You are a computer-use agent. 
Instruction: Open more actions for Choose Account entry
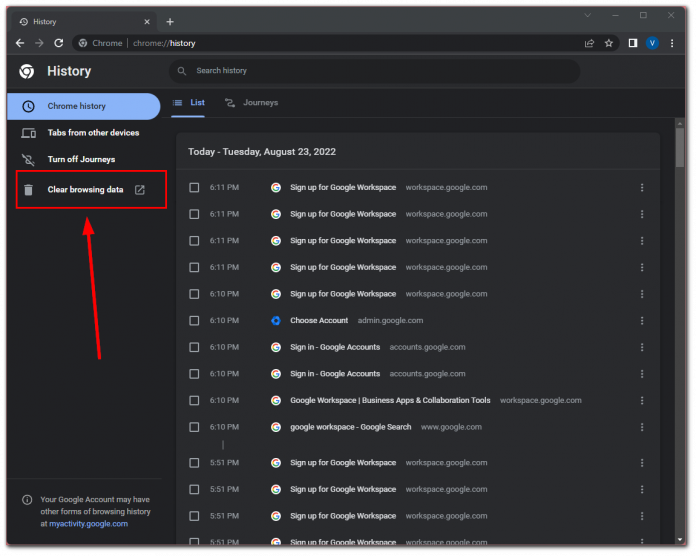coord(642,320)
